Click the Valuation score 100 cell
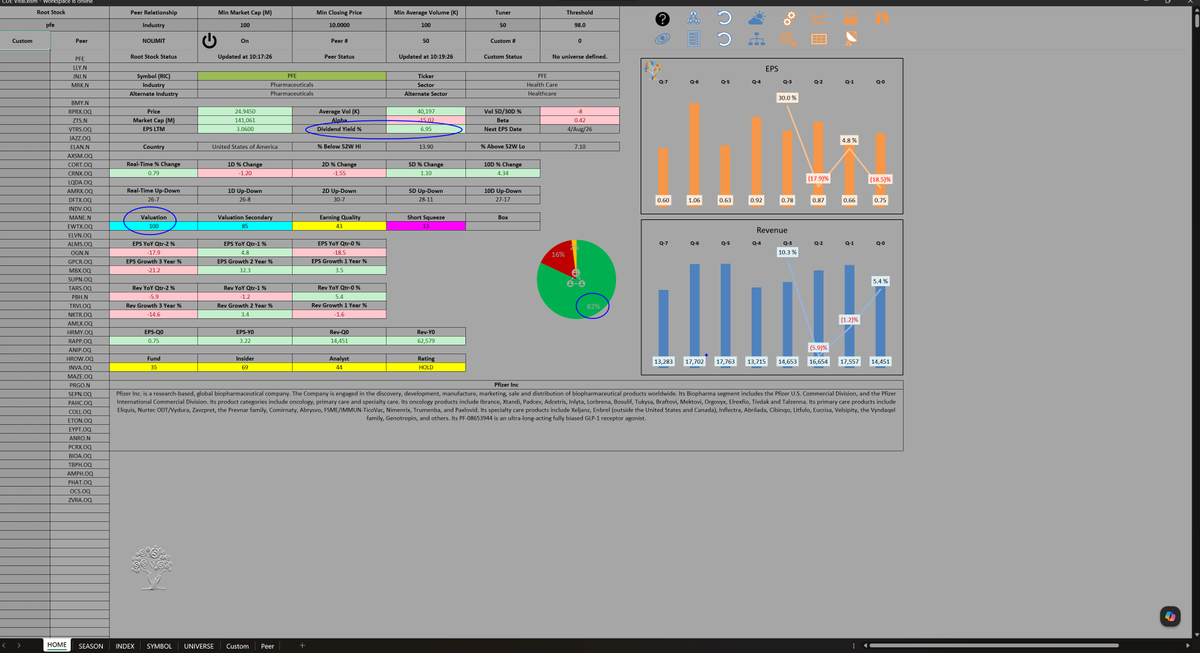The image size is (1200, 653). click(x=154, y=226)
